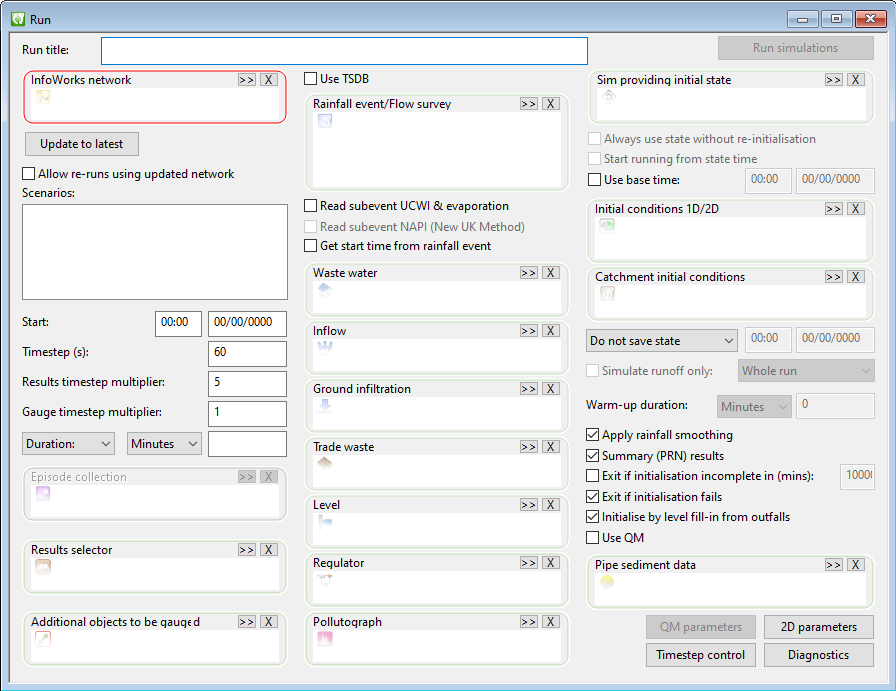Viewport: 896px width, 691px height.
Task: Click the Waste water object icon
Action: point(325,290)
